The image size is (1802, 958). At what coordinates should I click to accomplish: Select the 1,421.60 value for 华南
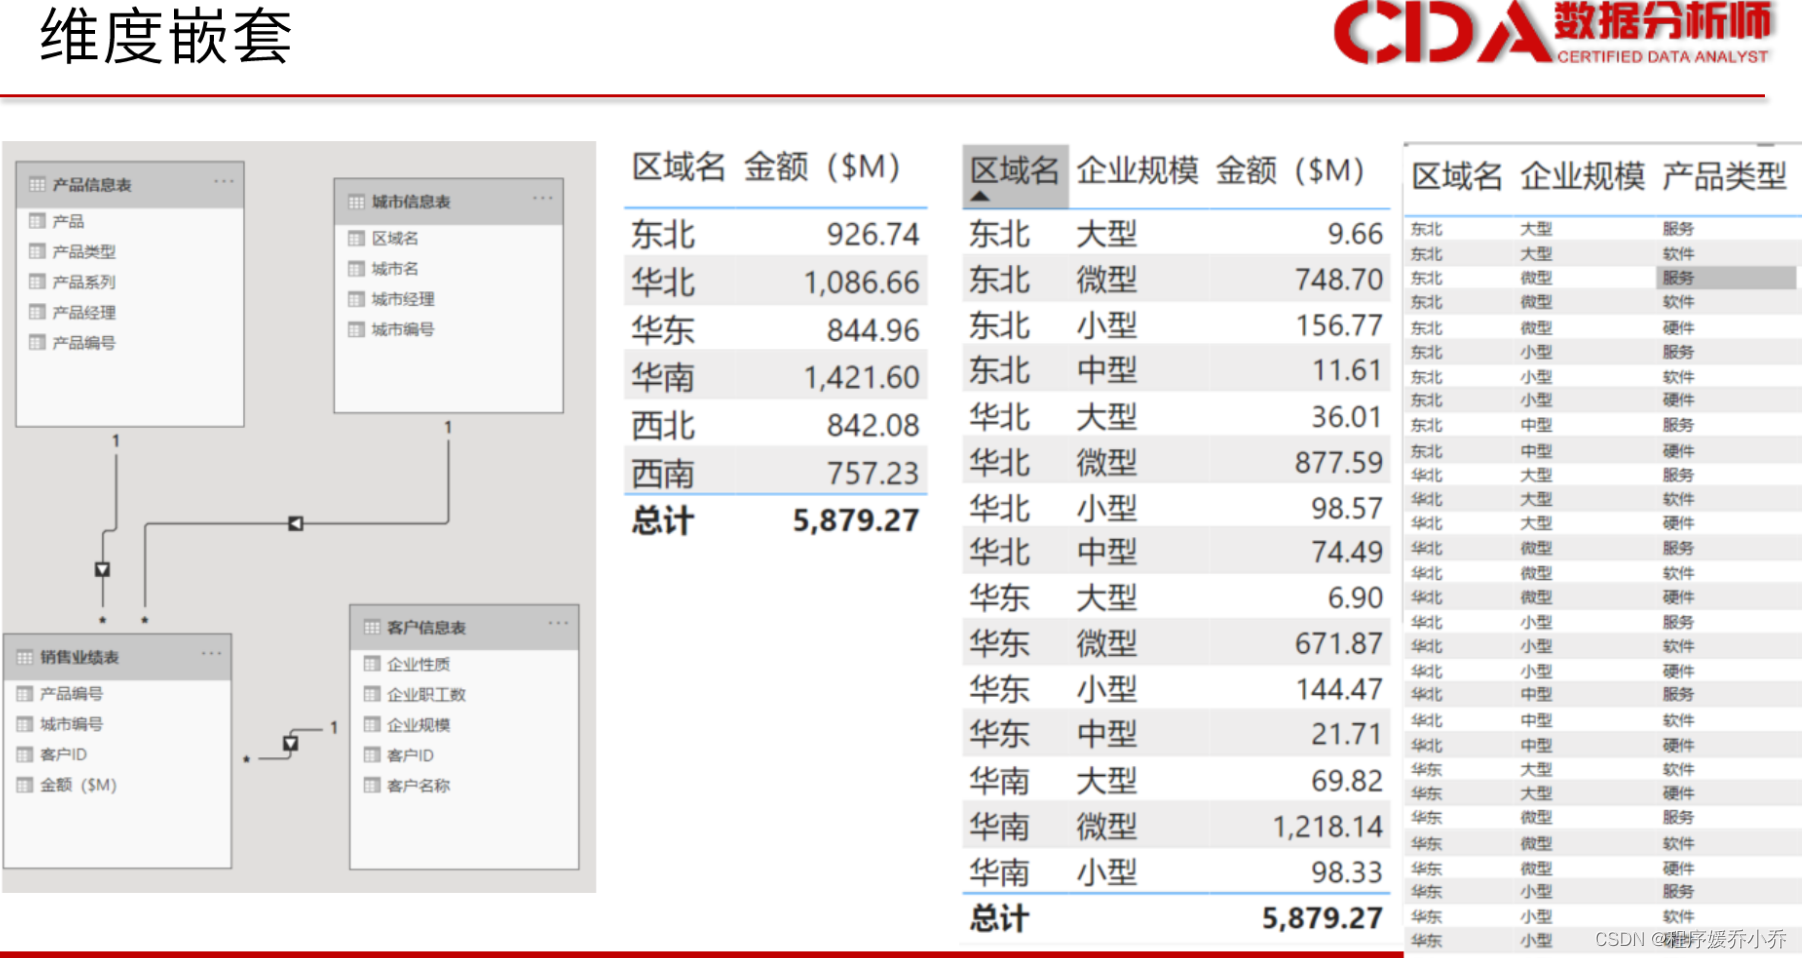(x=862, y=377)
